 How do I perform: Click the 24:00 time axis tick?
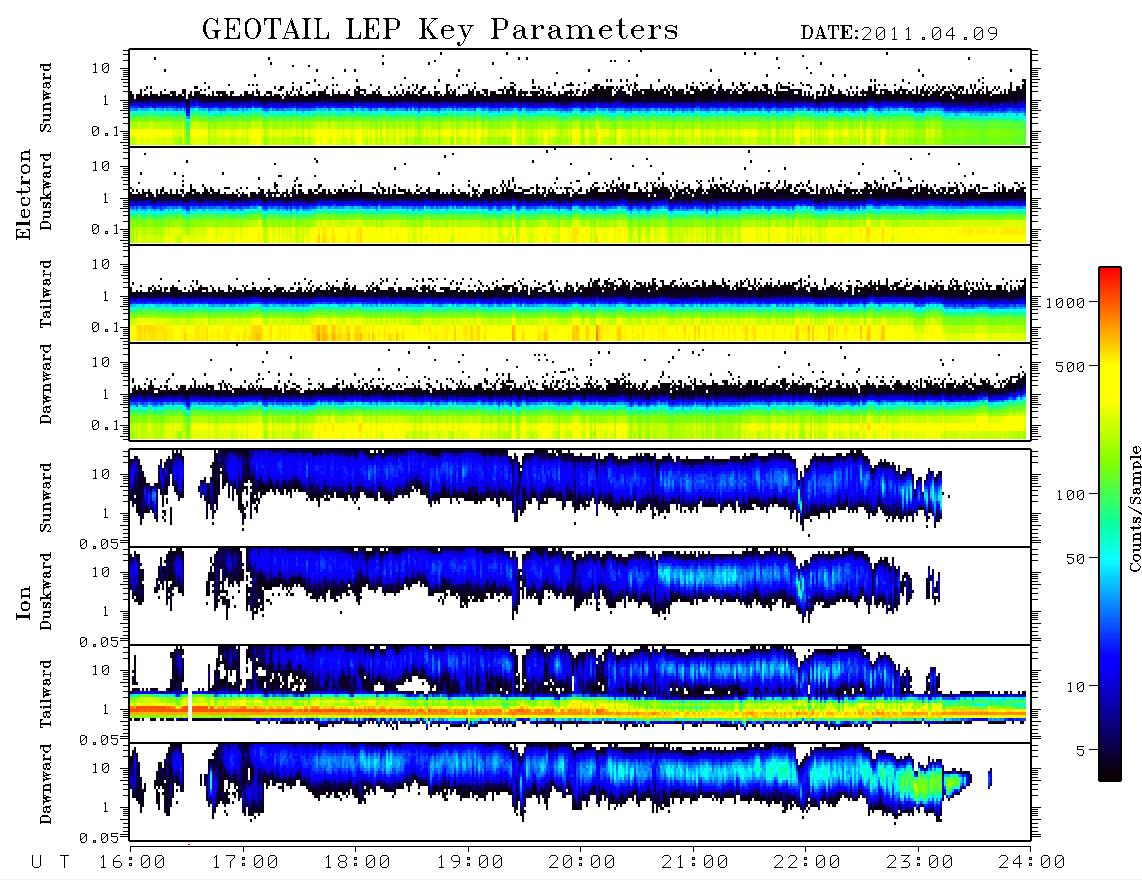click(1031, 862)
